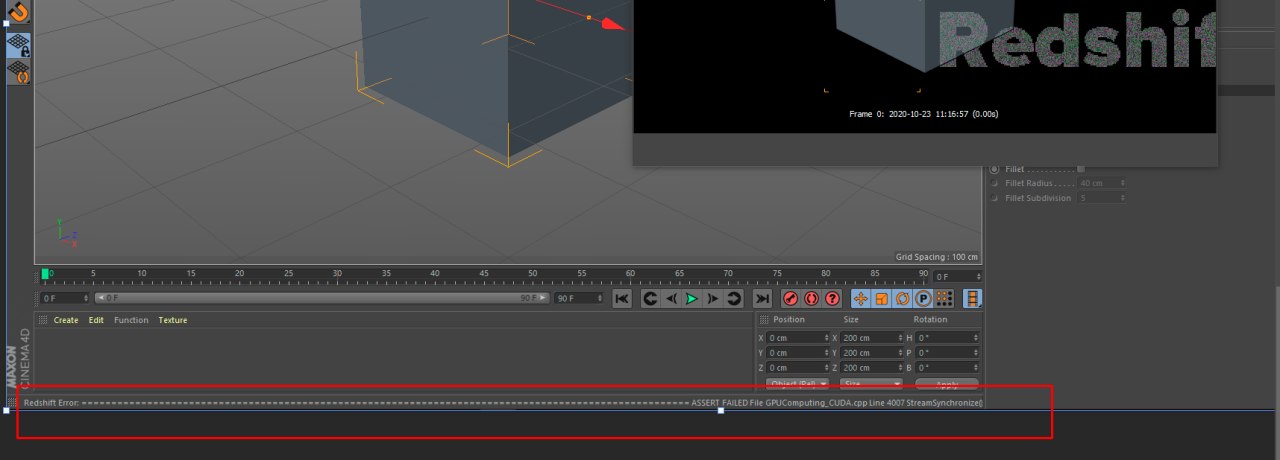The image size is (1280, 460).
Task: Click Size X 200 cm field
Action: (x=872, y=338)
